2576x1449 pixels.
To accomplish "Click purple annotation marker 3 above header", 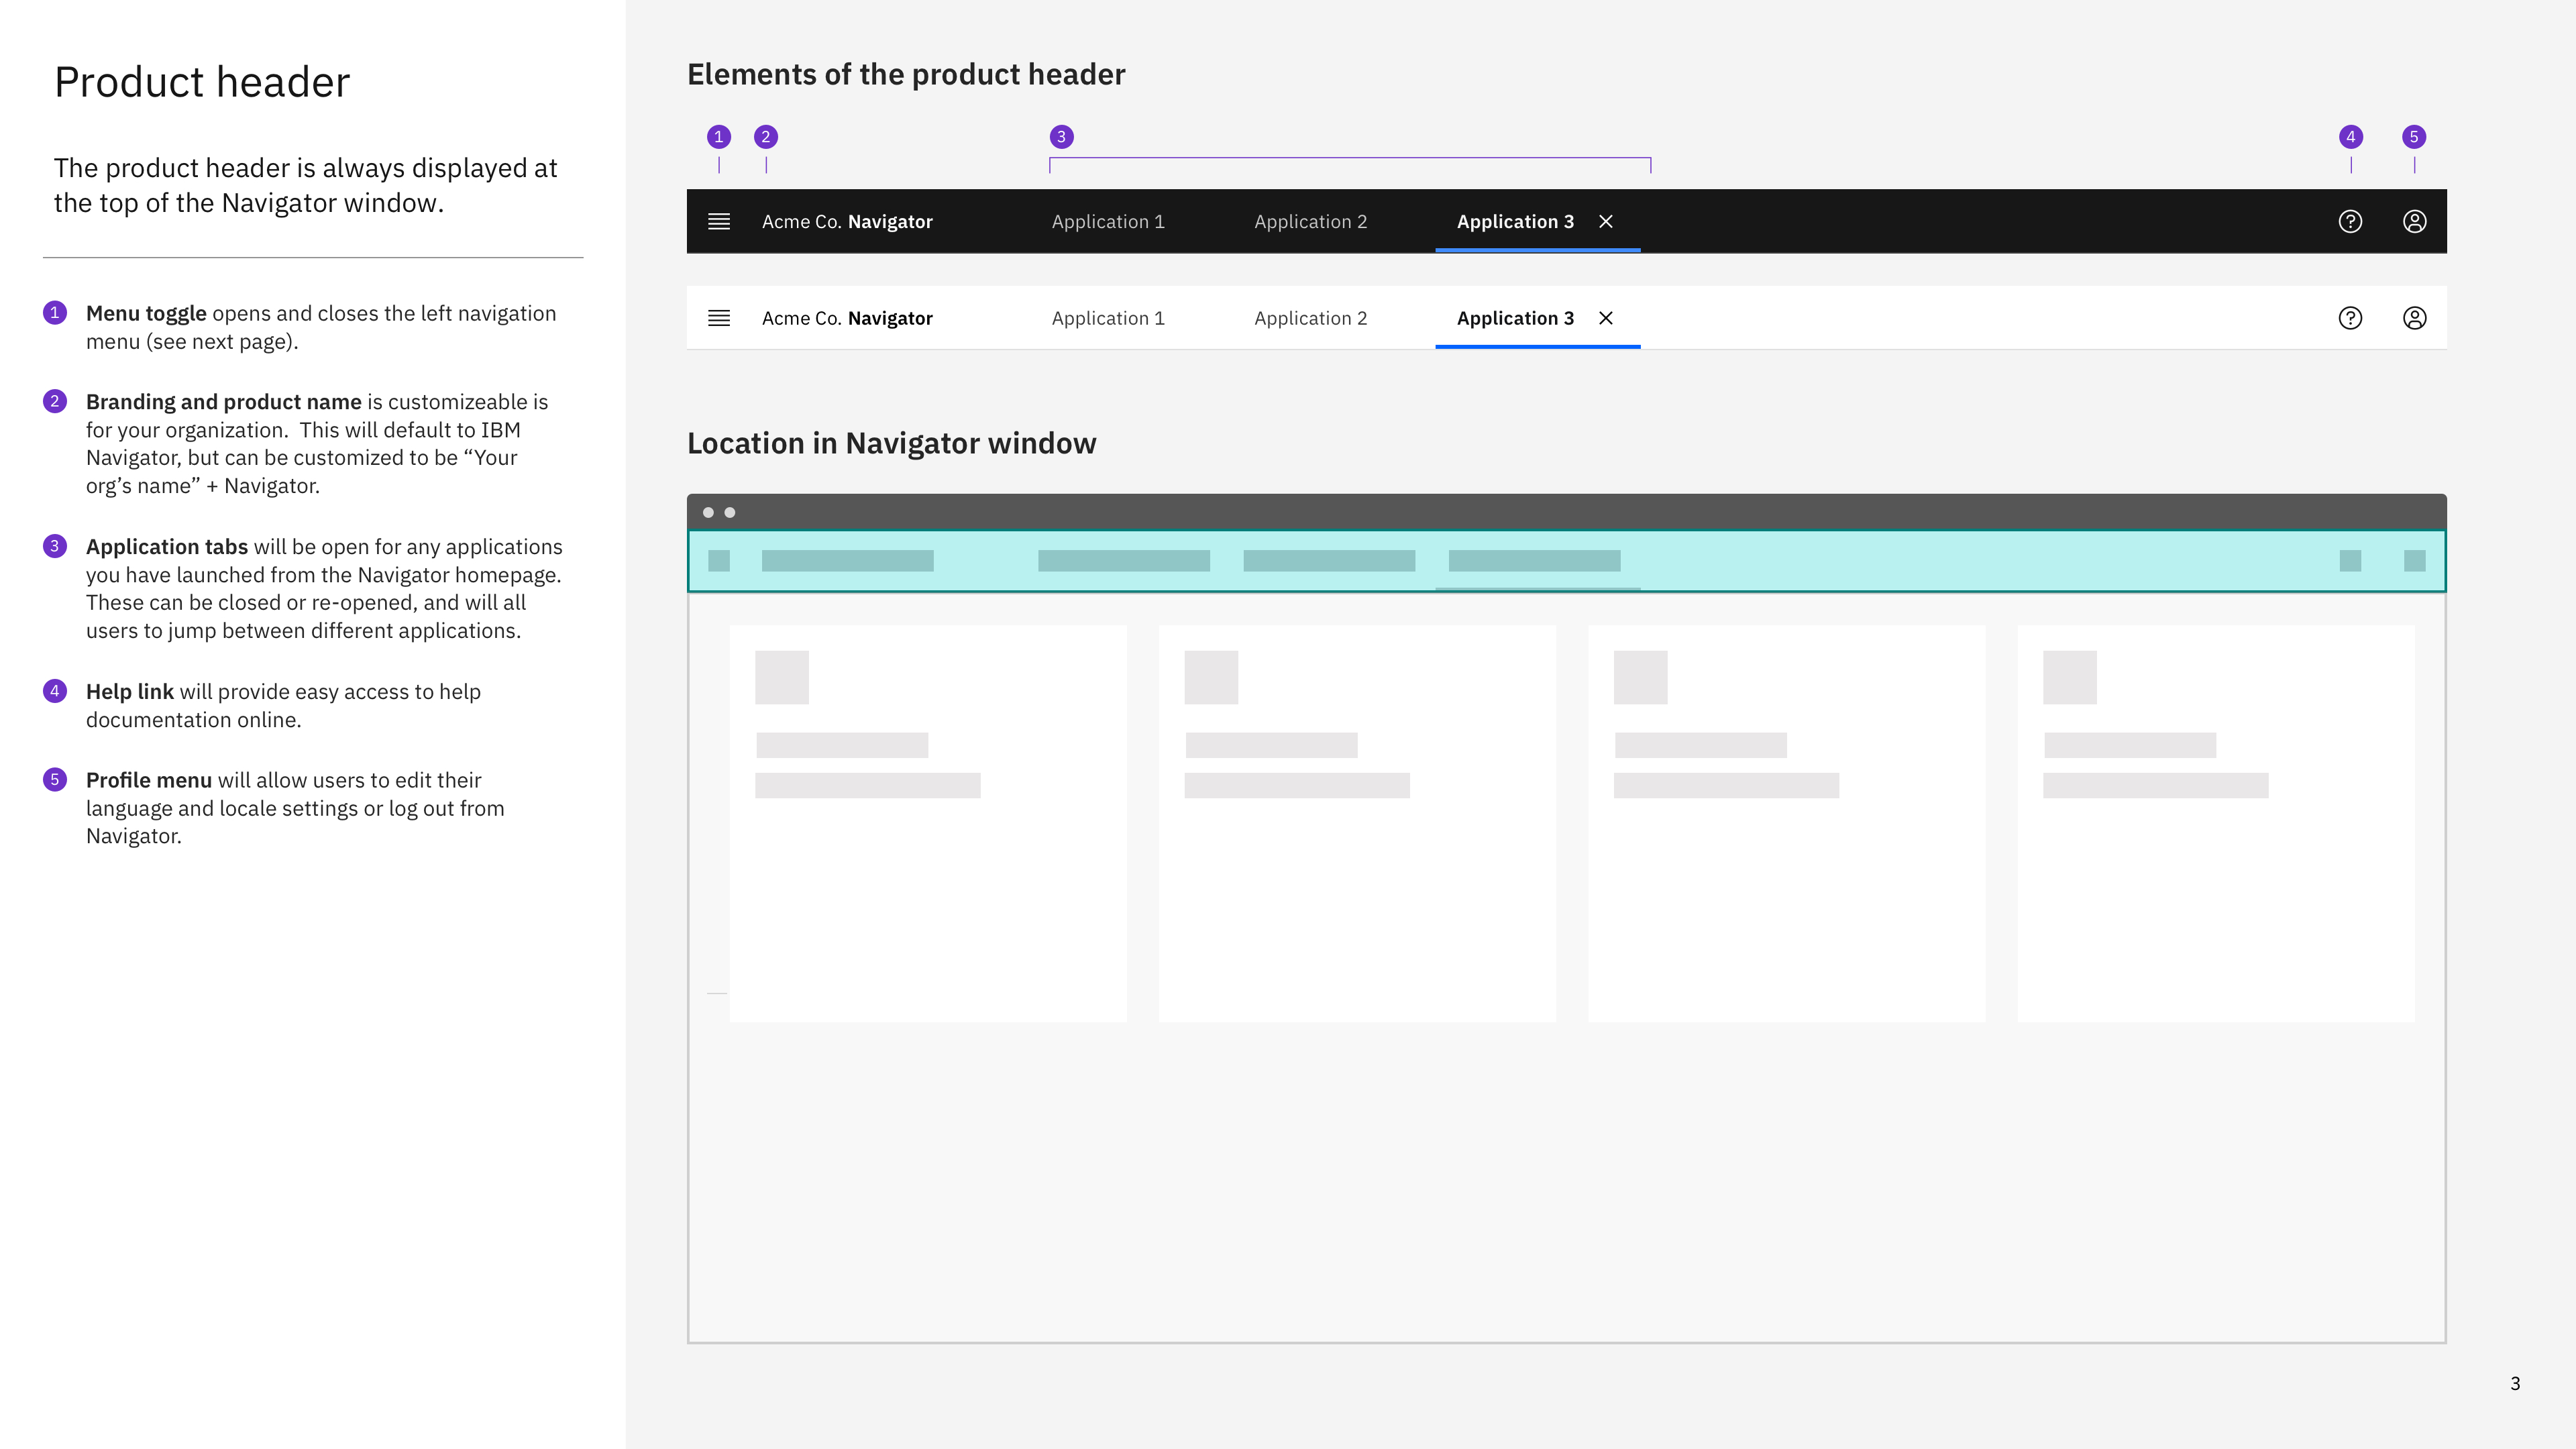I will click(1061, 137).
